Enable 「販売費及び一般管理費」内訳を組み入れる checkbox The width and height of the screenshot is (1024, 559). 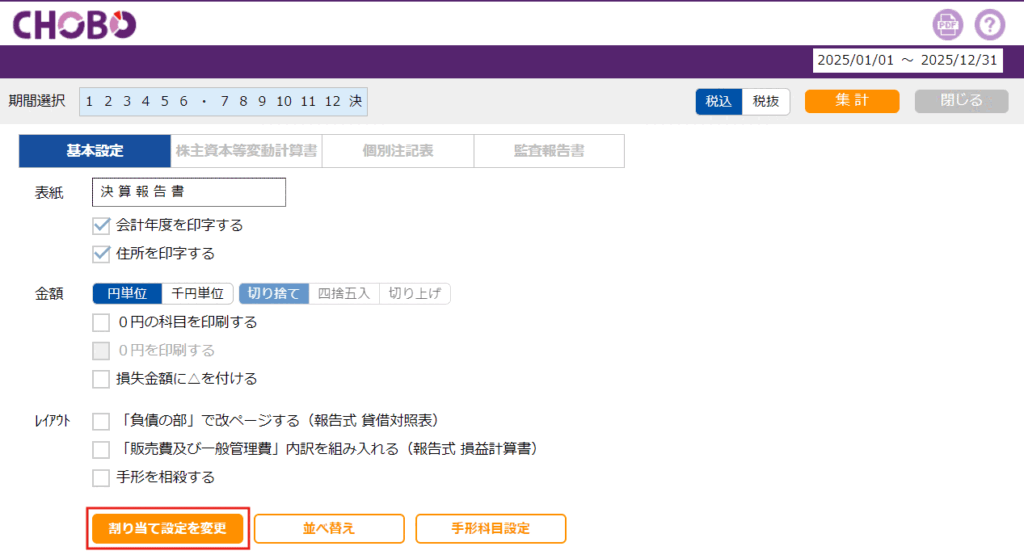(101, 449)
